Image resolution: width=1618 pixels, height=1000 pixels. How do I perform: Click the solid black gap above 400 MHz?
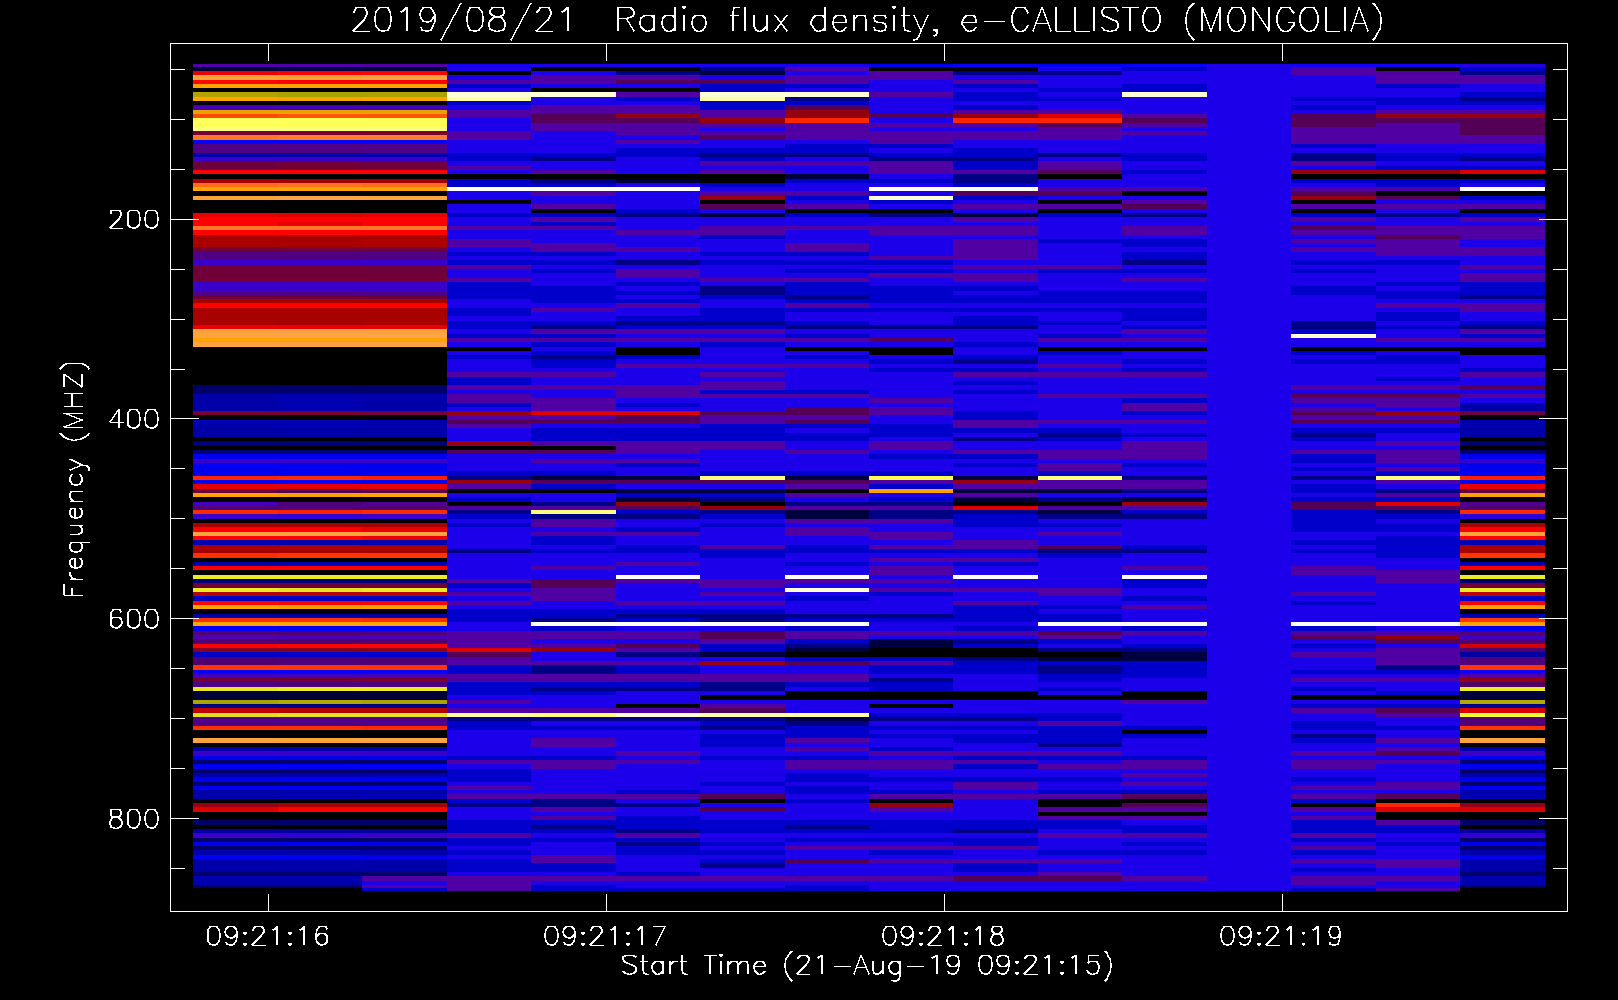[320, 366]
